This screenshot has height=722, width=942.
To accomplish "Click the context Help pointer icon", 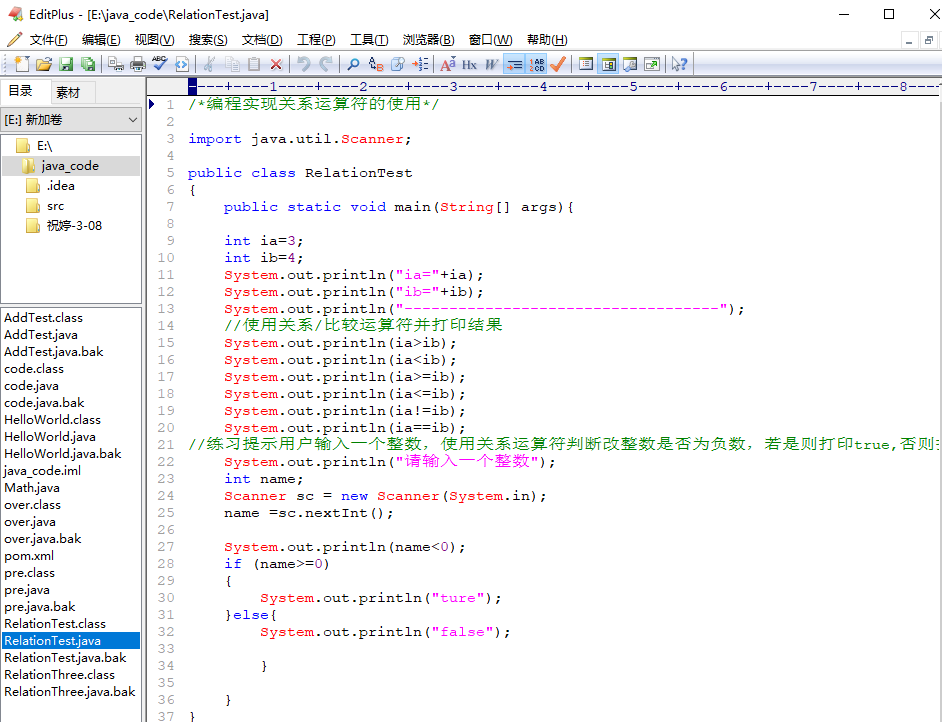I will 679,64.
